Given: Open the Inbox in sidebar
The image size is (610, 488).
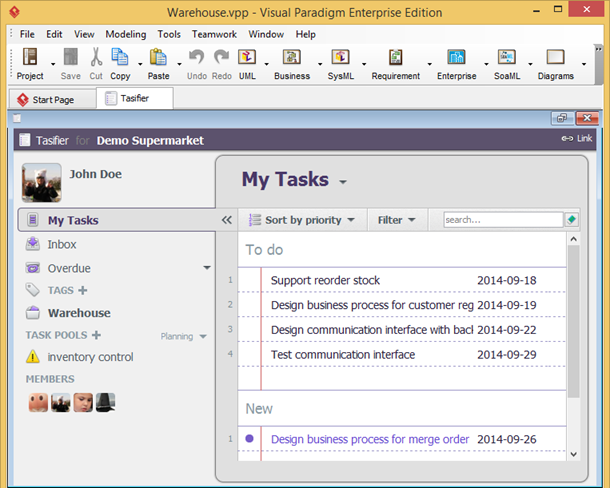Looking at the screenshot, I should [x=61, y=244].
